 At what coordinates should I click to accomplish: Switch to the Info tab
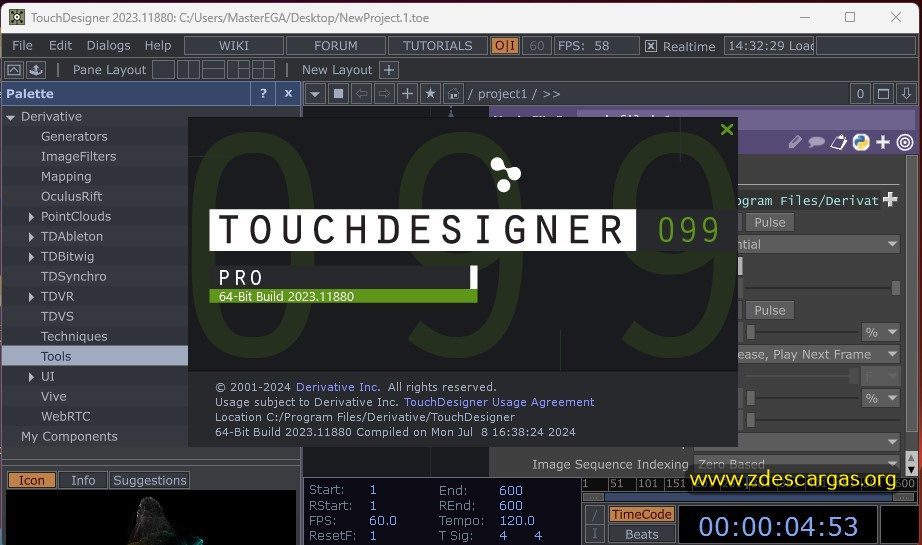point(83,480)
